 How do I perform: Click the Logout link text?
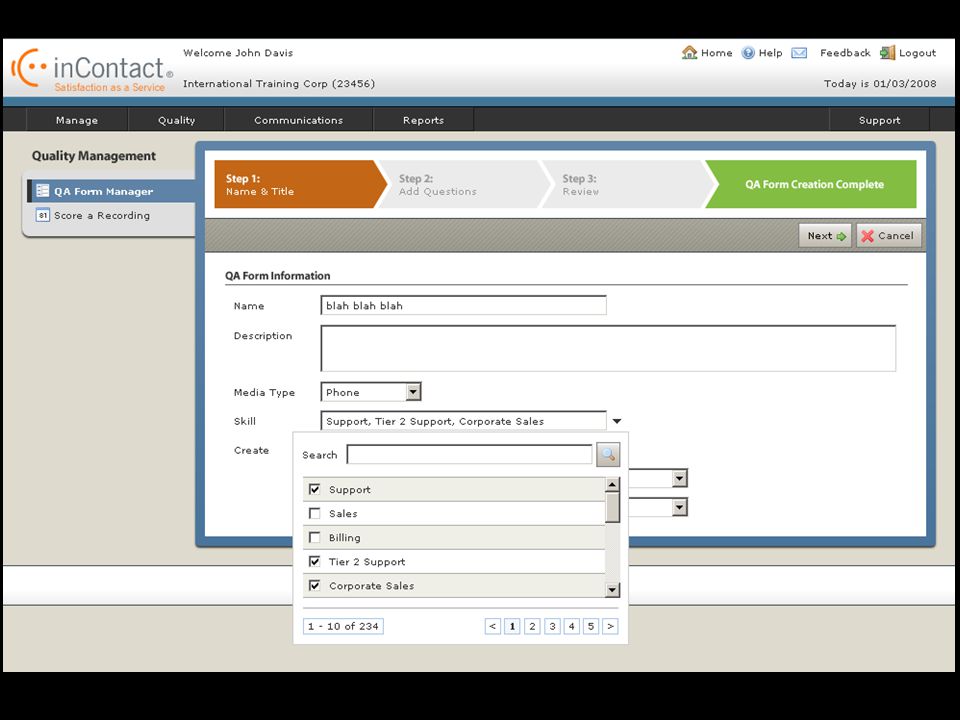(x=917, y=53)
